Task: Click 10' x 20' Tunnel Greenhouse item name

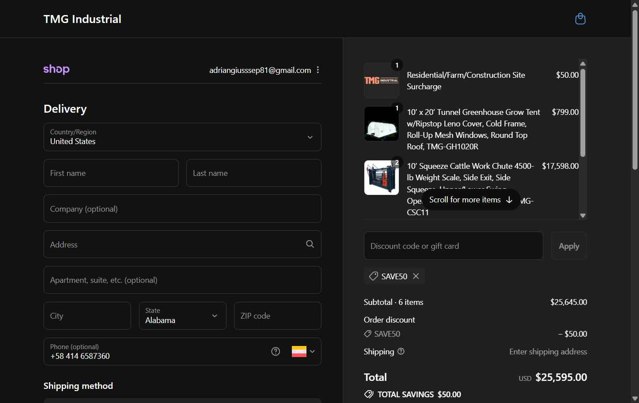Action: [x=473, y=129]
